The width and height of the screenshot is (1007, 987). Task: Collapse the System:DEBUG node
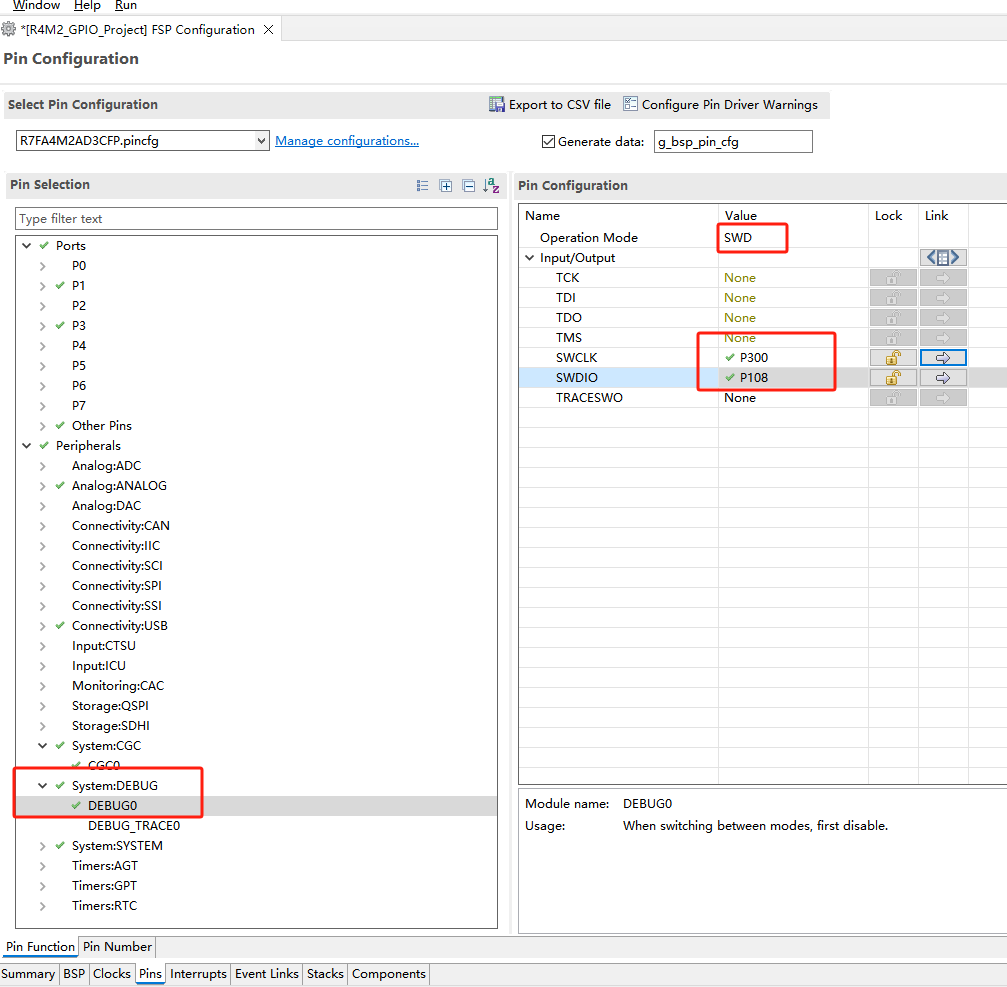click(x=42, y=785)
